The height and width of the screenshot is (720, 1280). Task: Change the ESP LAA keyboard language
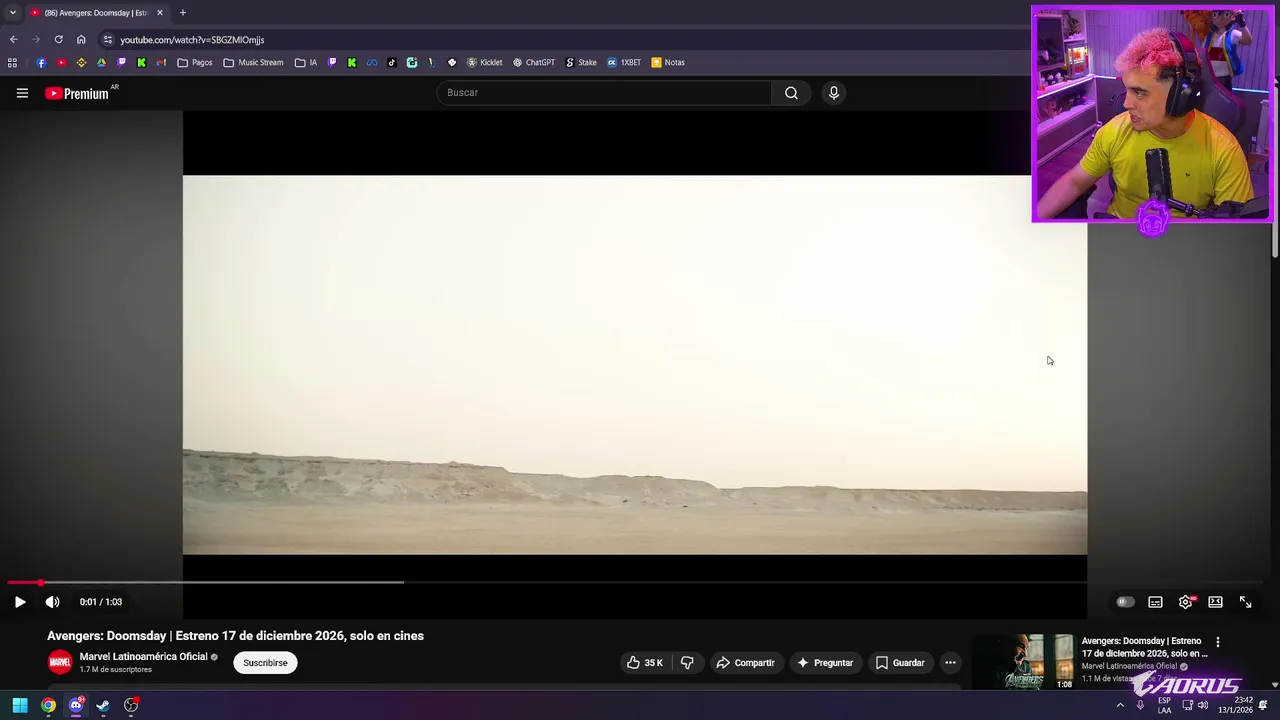[x=1164, y=705]
